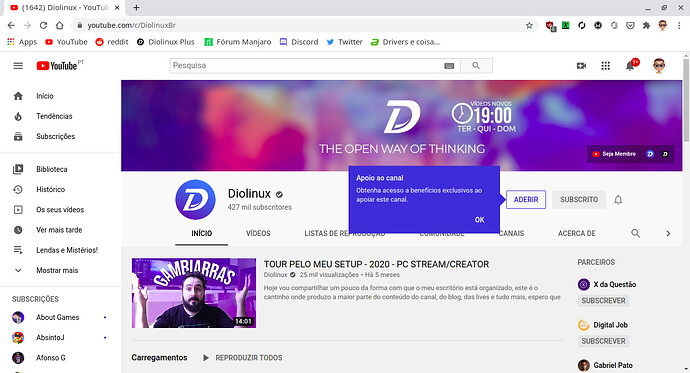Bookmark this page with the star icon
Viewport: 690px width, 373px height.
pos(529,26)
